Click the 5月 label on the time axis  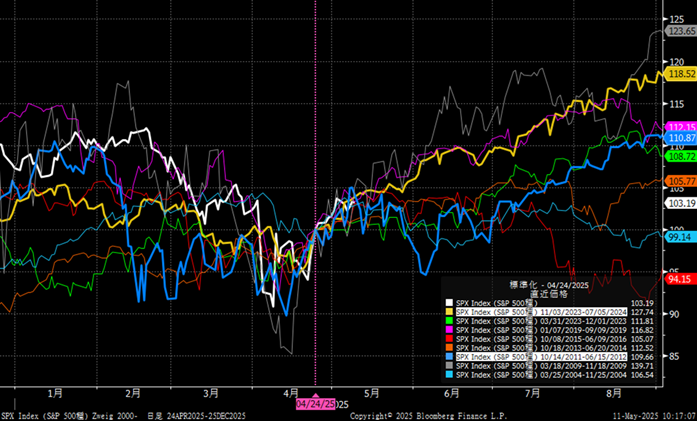coord(372,393)
